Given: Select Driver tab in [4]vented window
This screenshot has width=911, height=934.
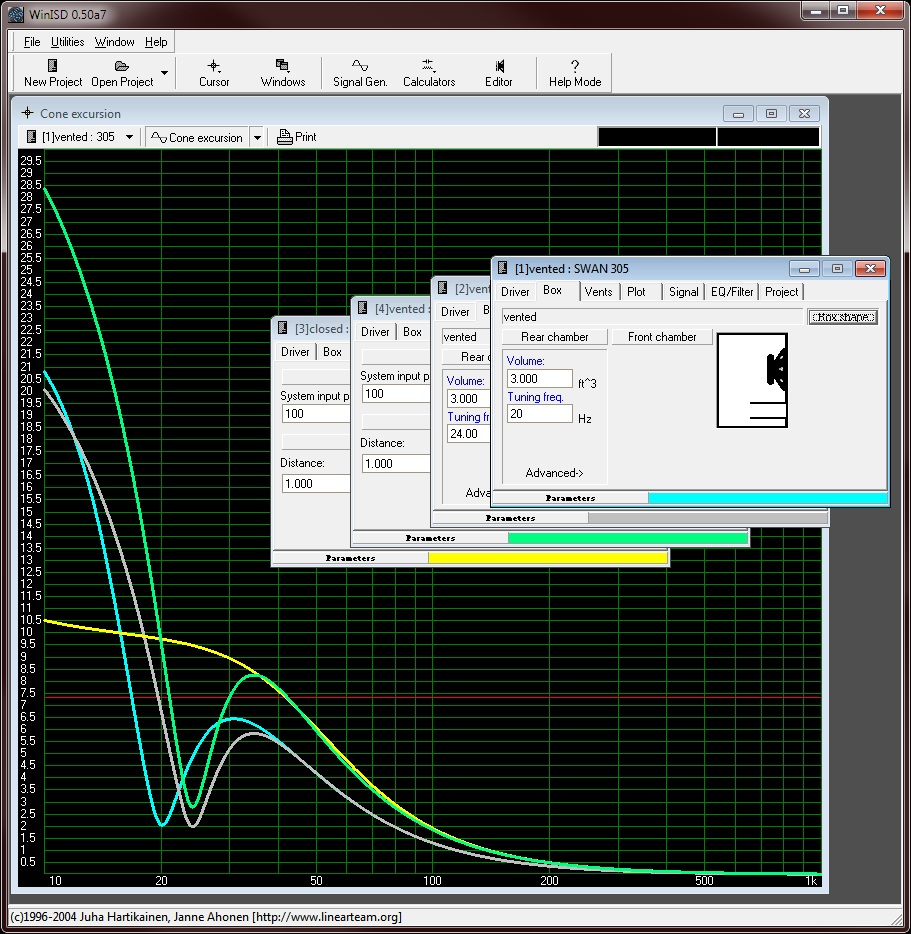Looking at the screenshot, I should click(375, 332).
